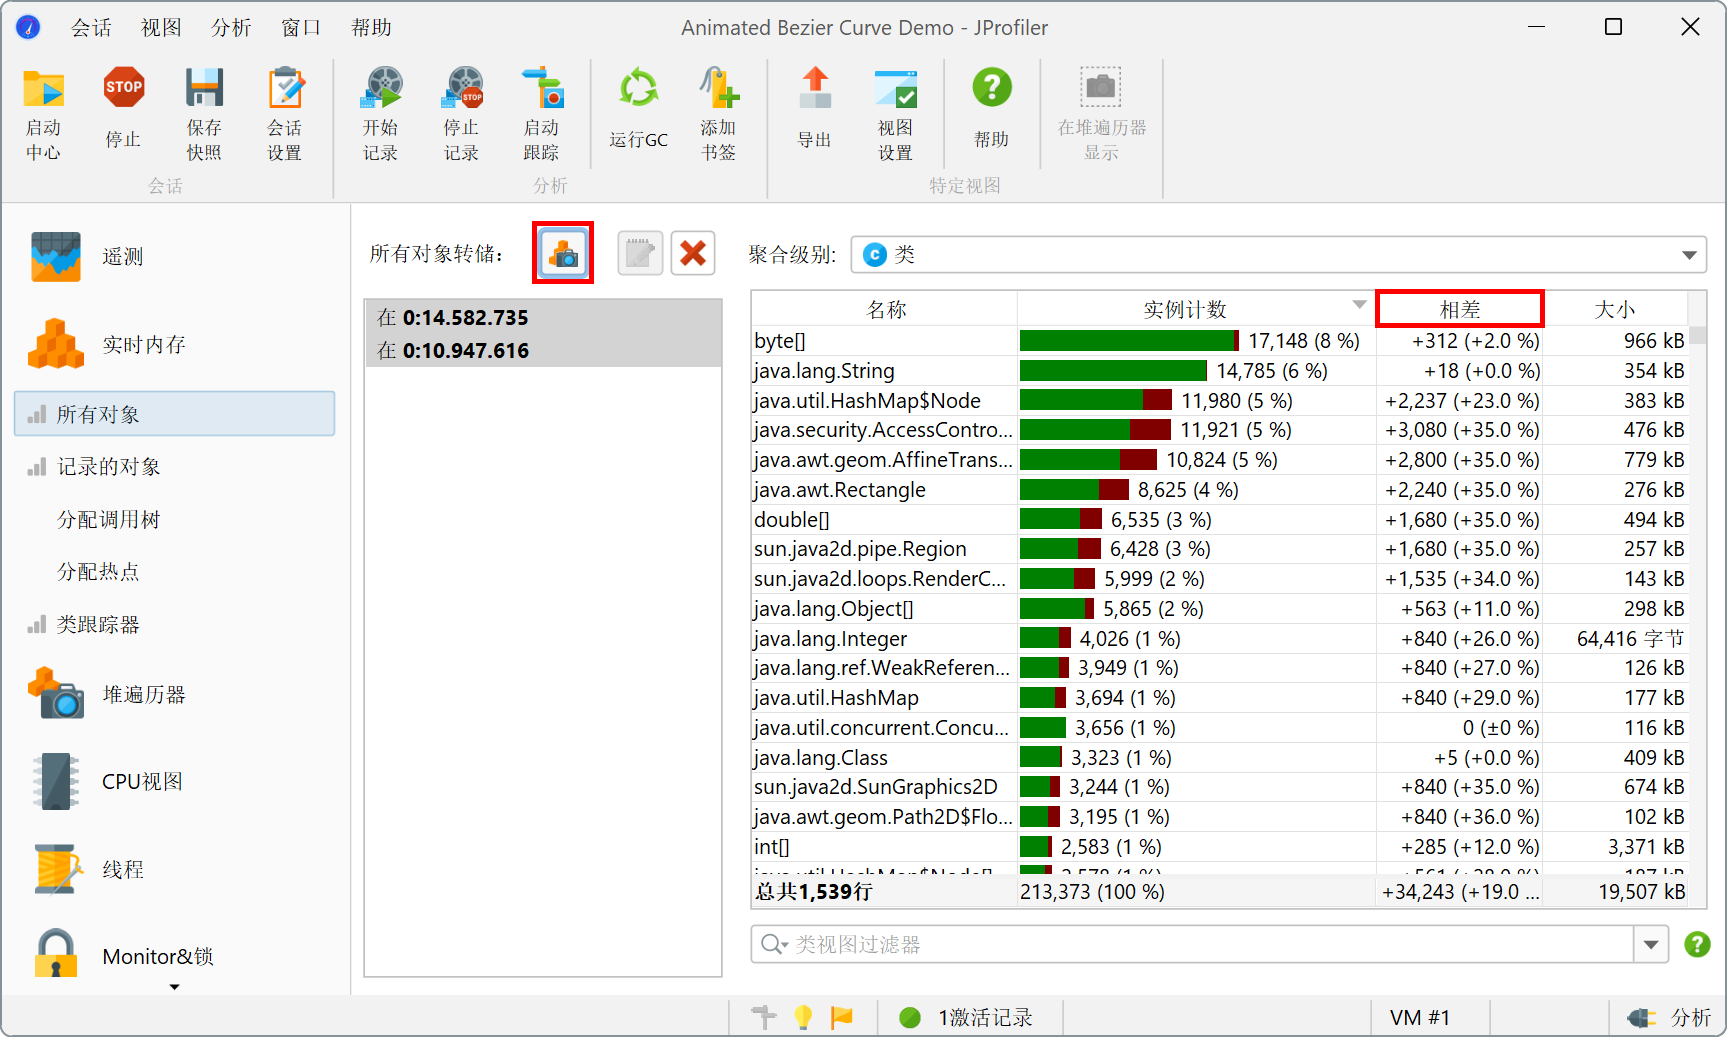Sort by the 实例计数 column header
The image size is (1727, 1037).
tap(1196, 309)
